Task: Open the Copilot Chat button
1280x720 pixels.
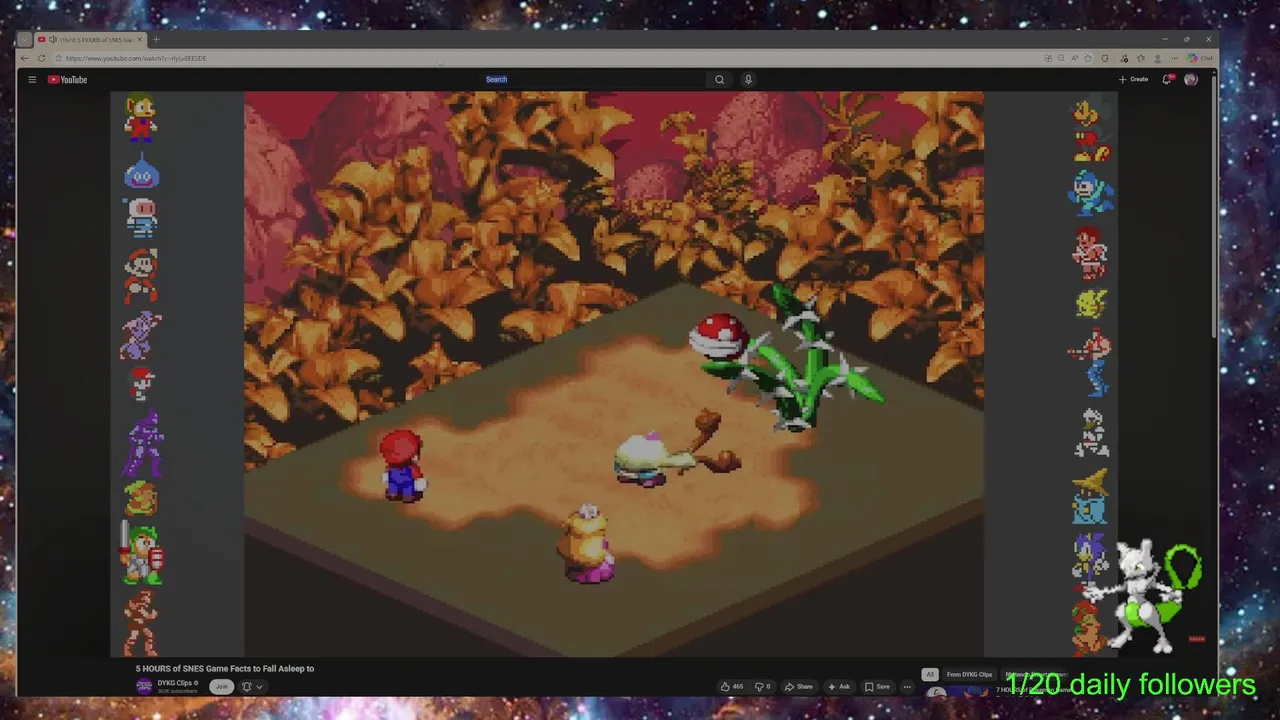Action: coord(1200,58)
